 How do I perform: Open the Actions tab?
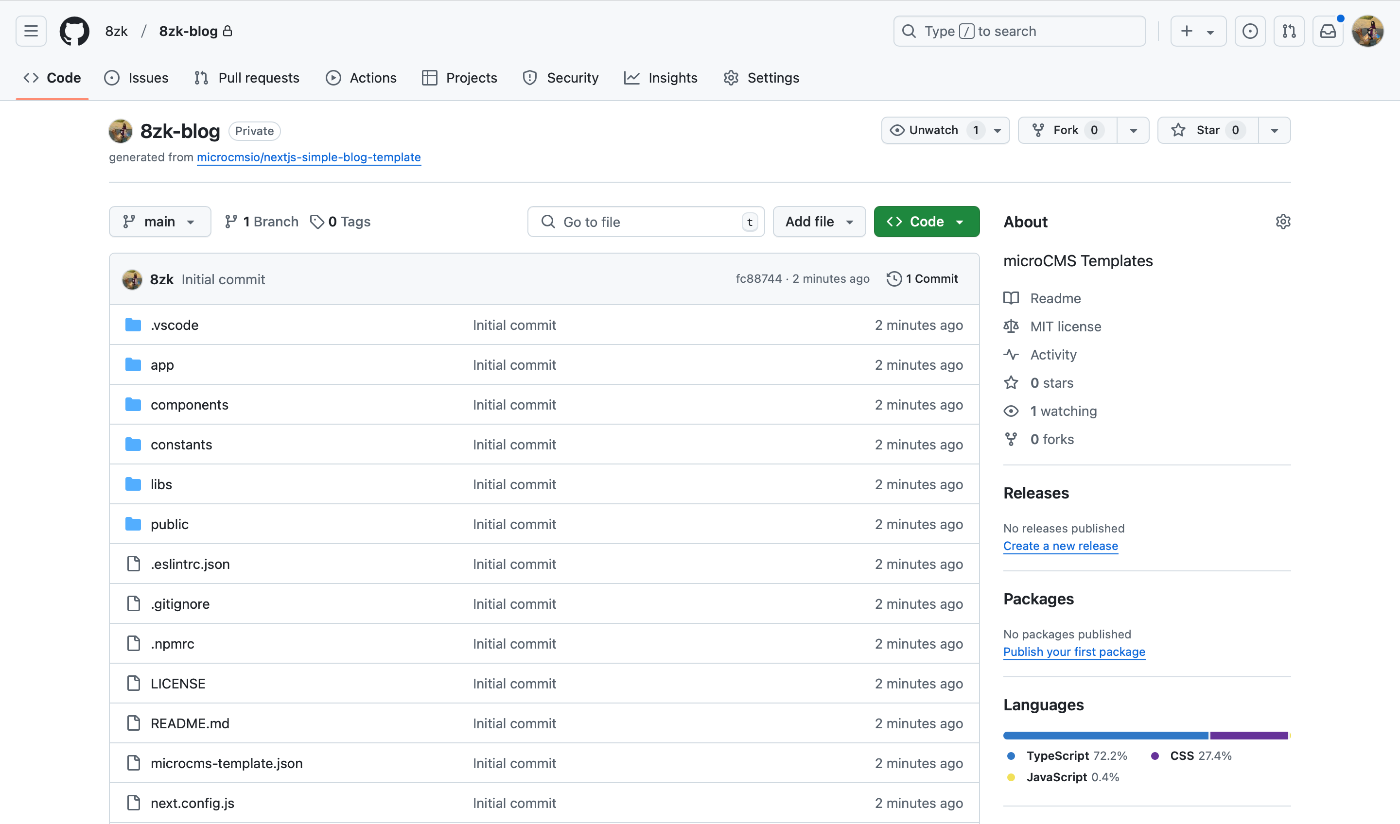(x=361, y=78)
